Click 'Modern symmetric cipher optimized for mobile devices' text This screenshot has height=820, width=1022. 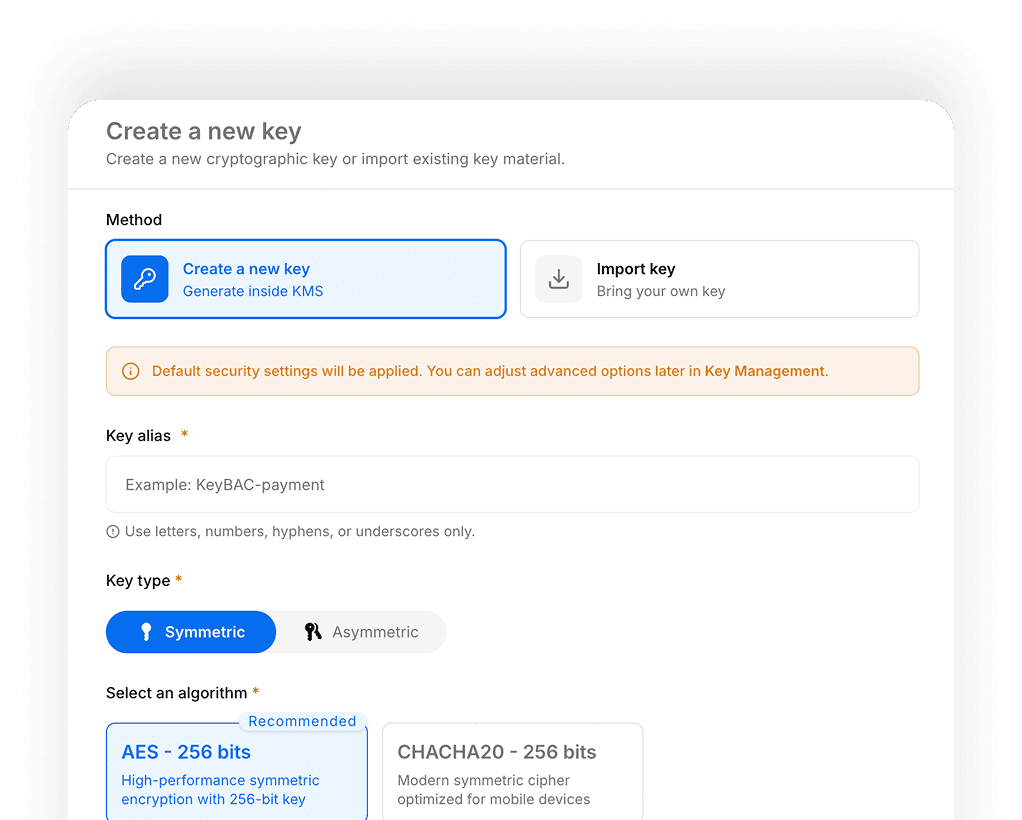493,790
